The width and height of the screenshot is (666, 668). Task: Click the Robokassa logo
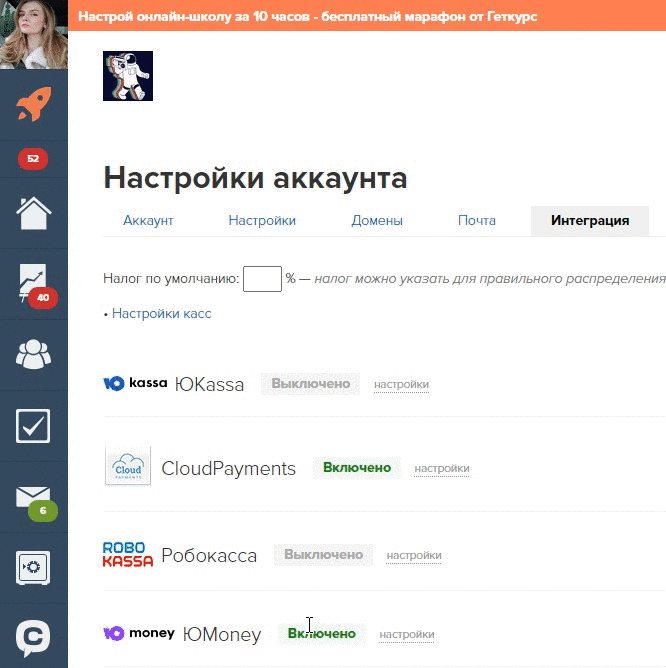tap(128, 554)
